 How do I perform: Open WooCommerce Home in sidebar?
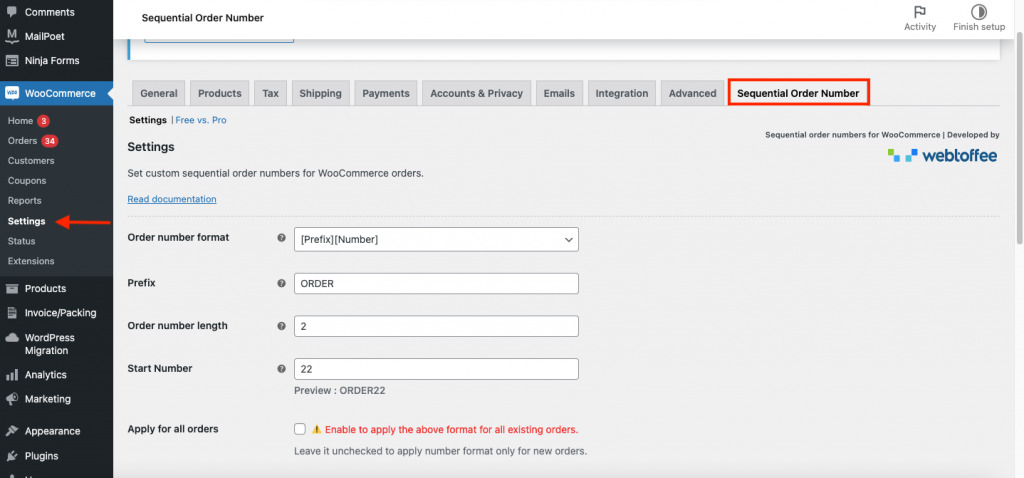(x=20, y=121)
